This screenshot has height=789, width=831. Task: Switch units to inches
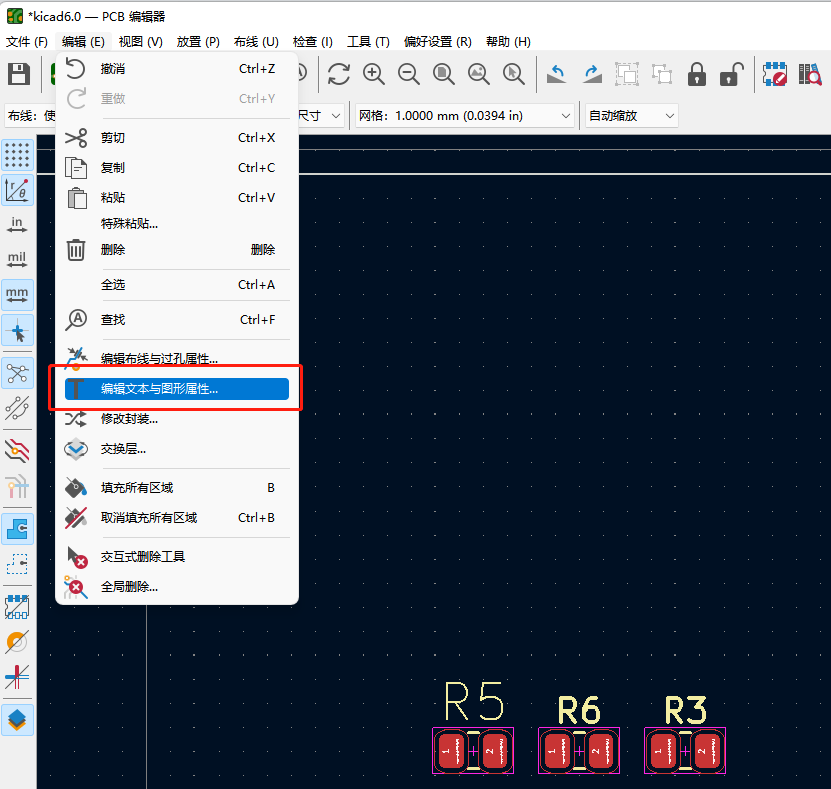tap(17, 225)
